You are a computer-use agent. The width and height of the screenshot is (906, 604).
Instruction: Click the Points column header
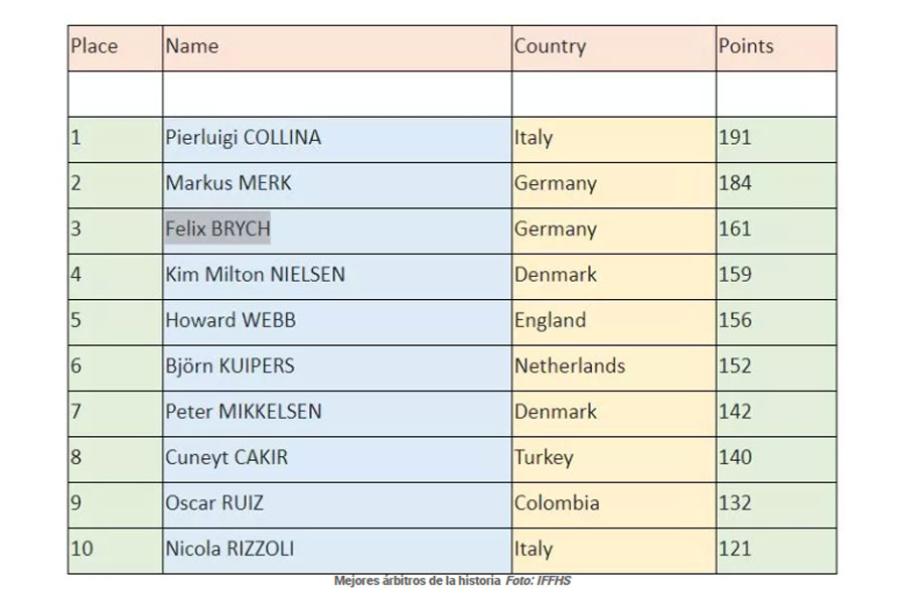pos(746,46)
